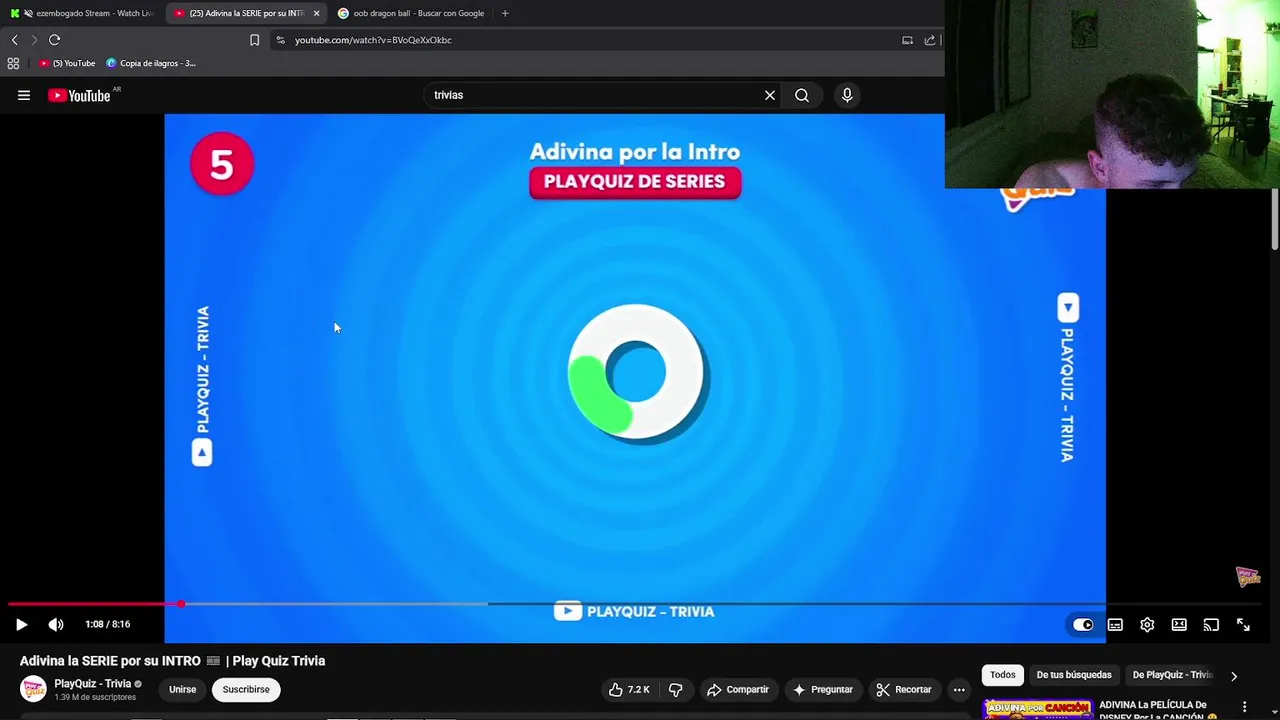This screenshot has width=1280, height=720.
Task: Clip the video with Recortar
Action: coord(904,689)
